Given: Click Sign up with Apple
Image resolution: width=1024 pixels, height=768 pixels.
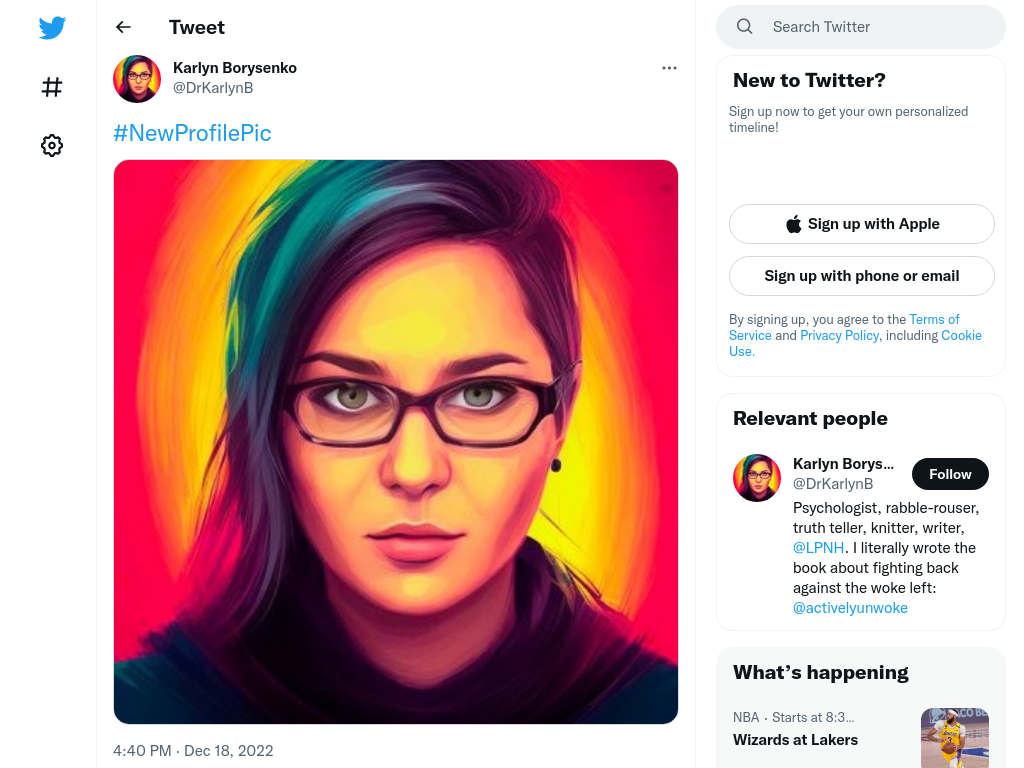Looking at the screenshot, I should click(x=861, y=224).
